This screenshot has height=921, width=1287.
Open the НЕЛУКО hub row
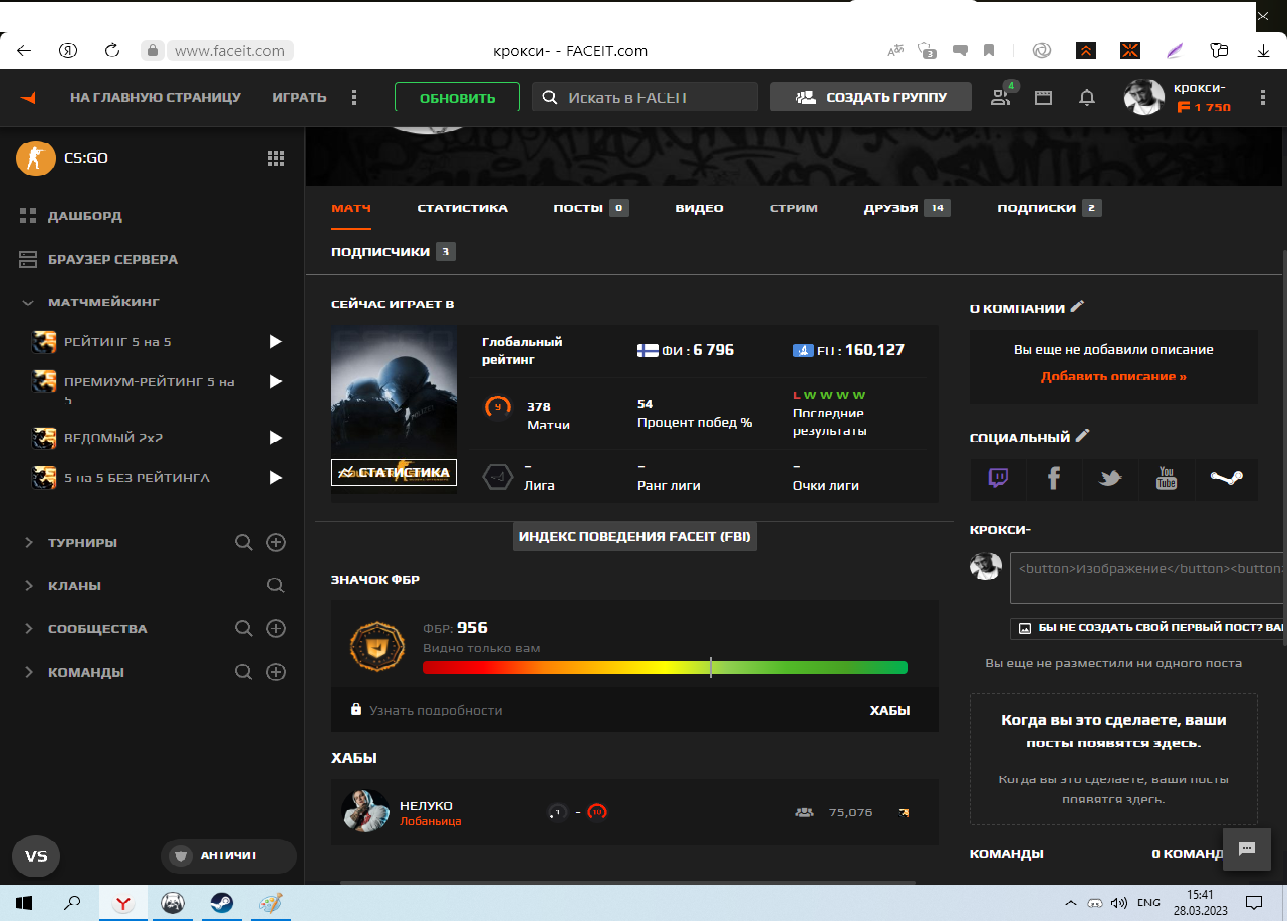634,811
